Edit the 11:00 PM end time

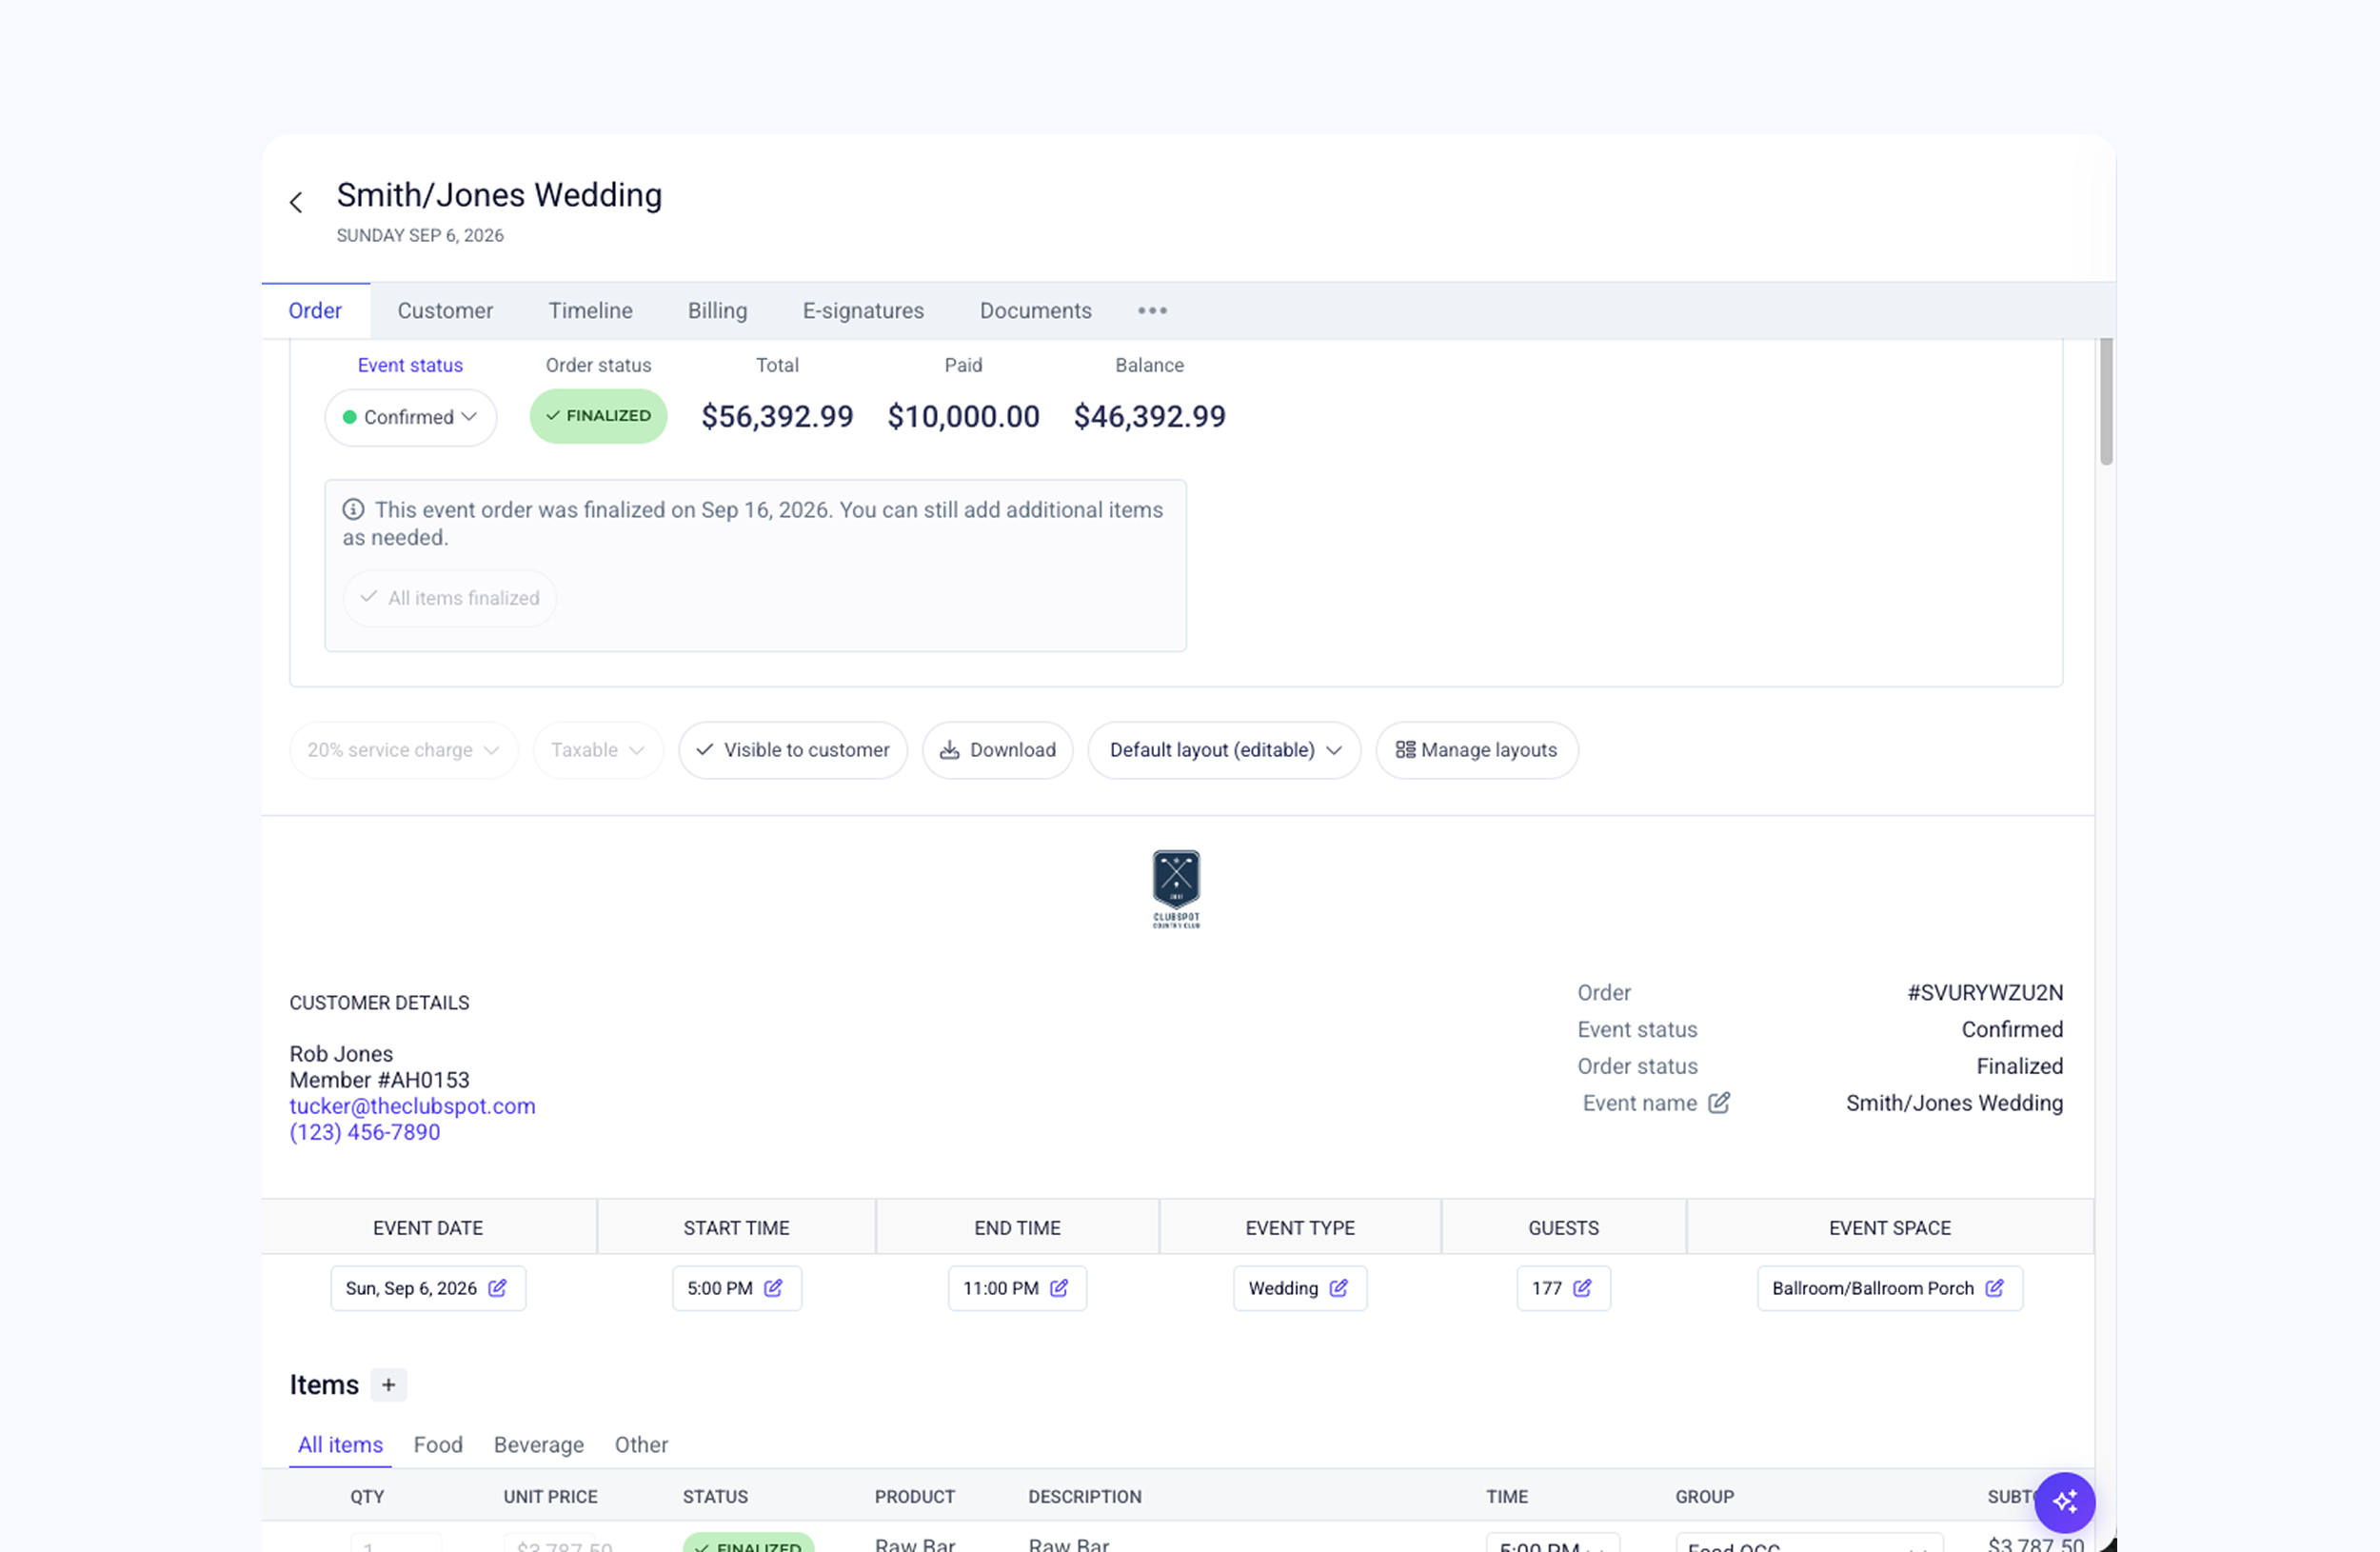1017,1288
